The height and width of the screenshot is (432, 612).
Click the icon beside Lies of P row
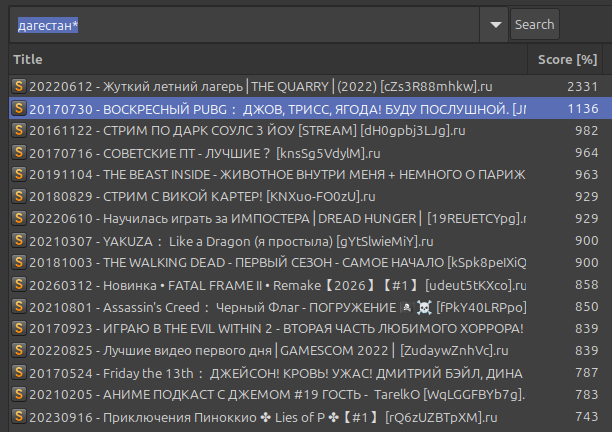tap(19, 417)
